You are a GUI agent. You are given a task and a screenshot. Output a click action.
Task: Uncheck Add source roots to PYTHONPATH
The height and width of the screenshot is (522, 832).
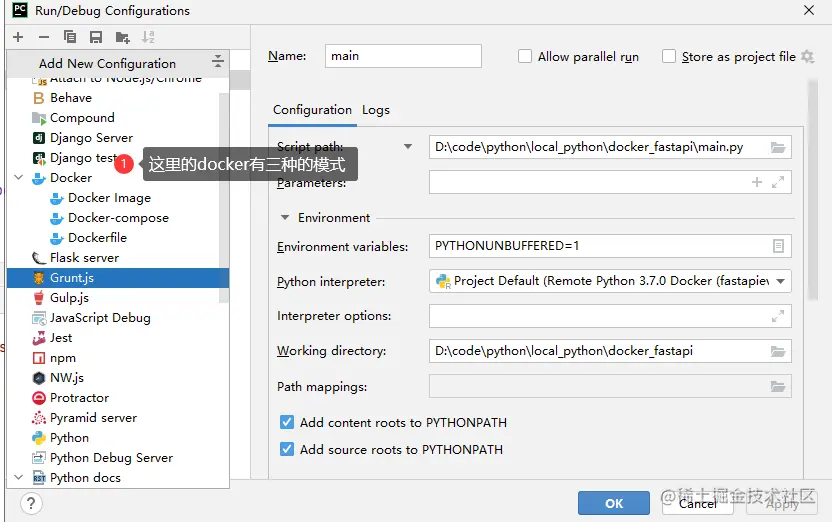tap(287, 449)
